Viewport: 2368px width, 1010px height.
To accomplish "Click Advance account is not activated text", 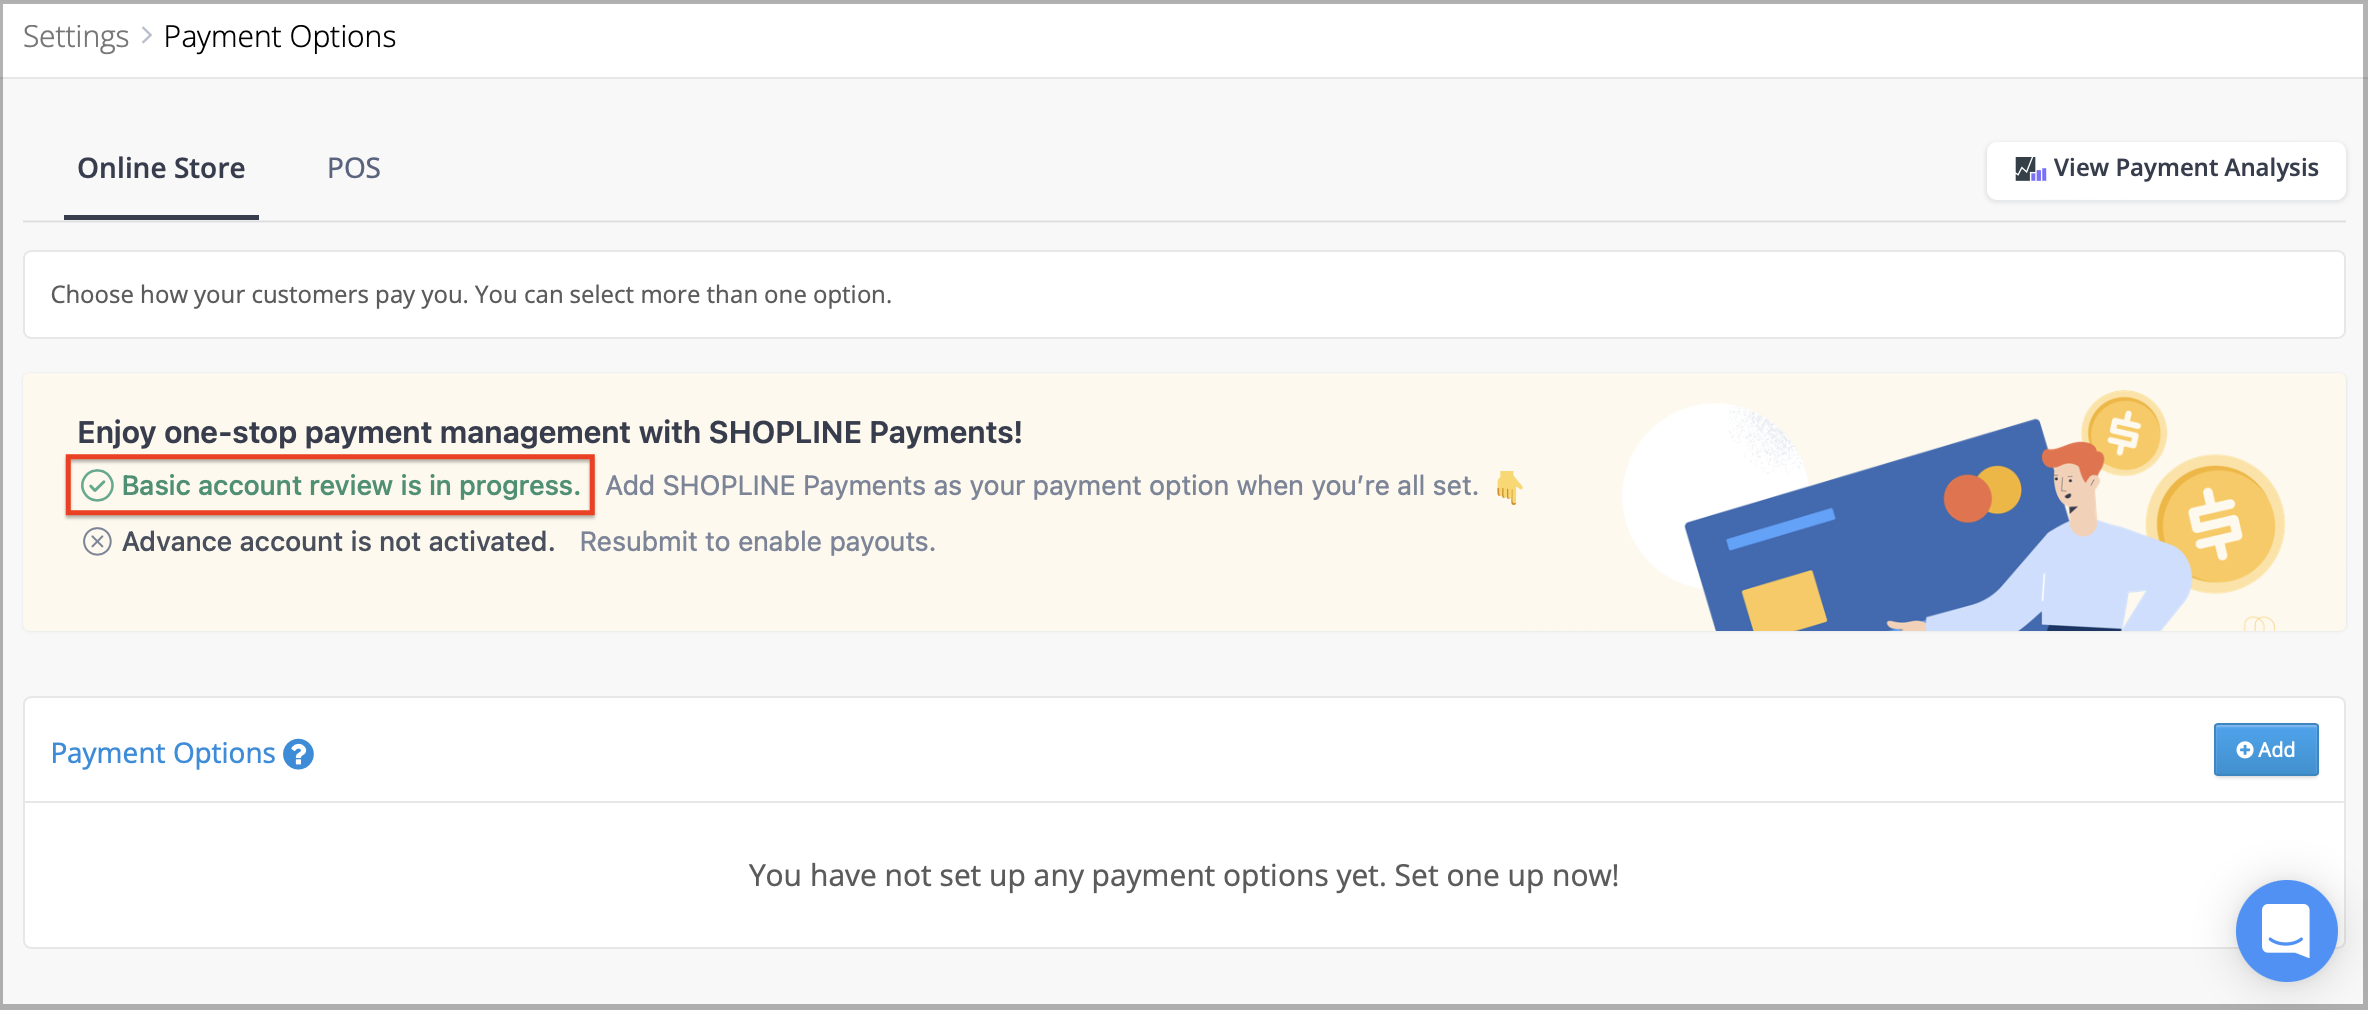I will click(x=338, y=542).
